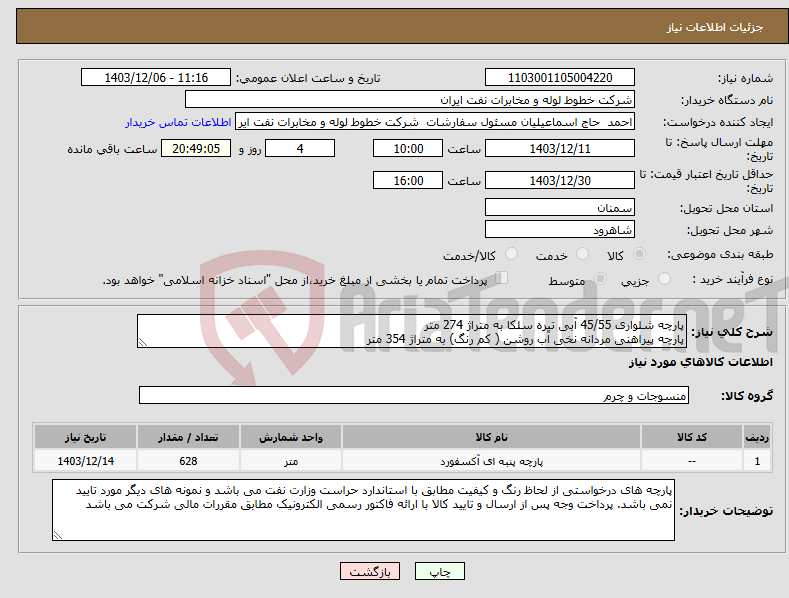This screenshot has width=789, height=598.
Task: Click the price validity time 16:00
Action: 408,180
